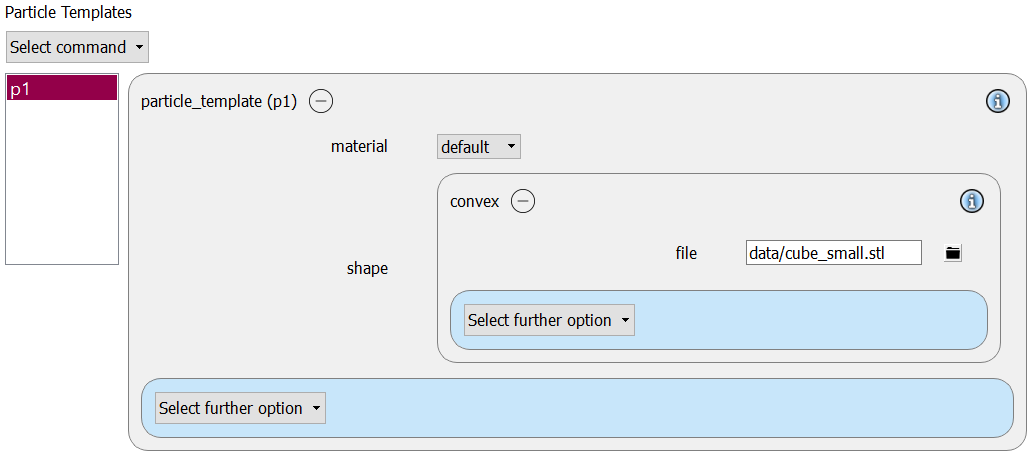Screen dimensions: 1032x456
Task: Click the file path input field
Action: pyautogui.click(x=833, y=253)
